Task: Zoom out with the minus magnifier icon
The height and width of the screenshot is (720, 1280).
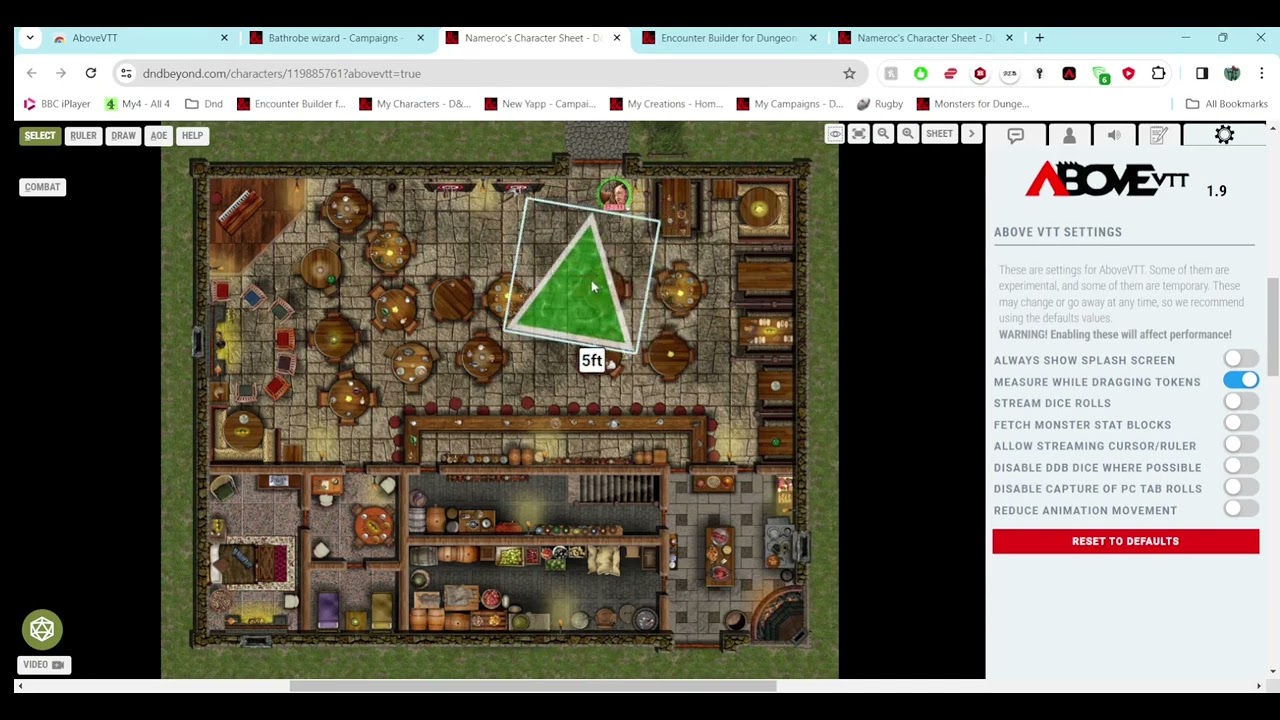Action: [883, 134]
